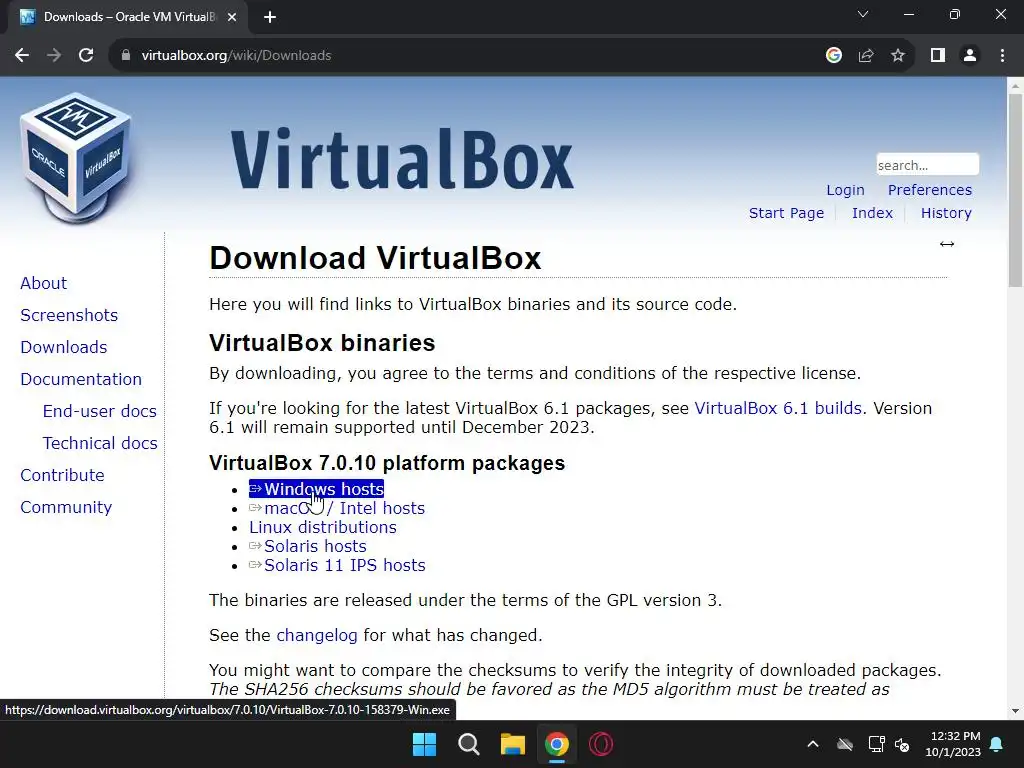The image size is (1024, 768).
Task: Open the clock and date panel
Action: [953, 744]
